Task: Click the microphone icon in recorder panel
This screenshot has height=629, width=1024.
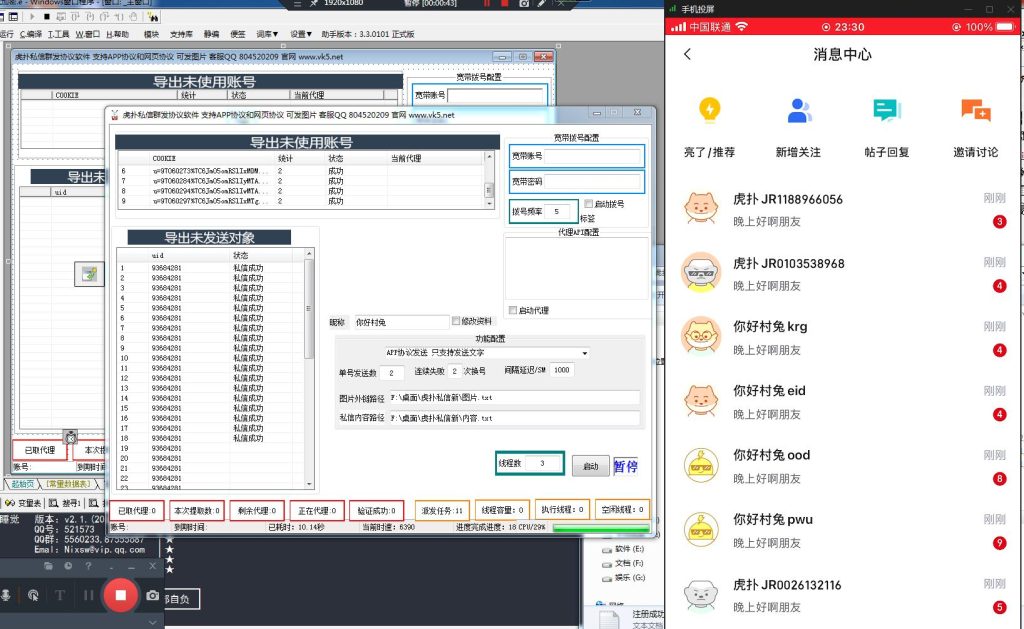Action: (x=6, y=595)
